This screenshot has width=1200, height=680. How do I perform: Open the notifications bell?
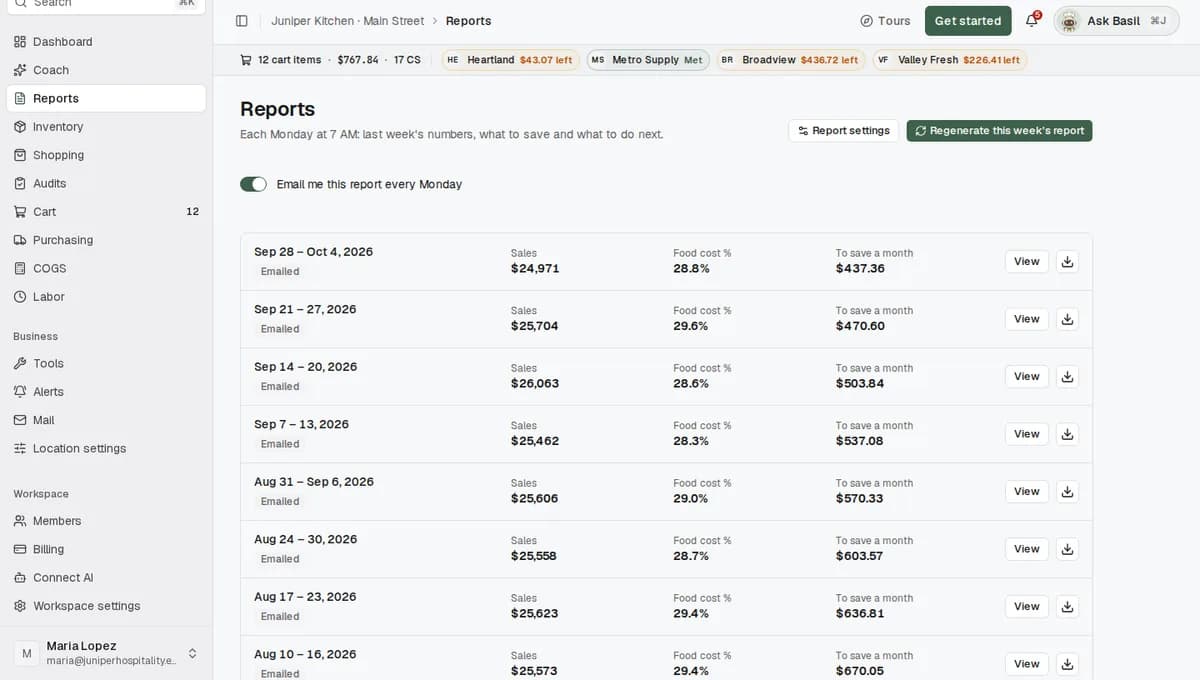(1032, 21)
